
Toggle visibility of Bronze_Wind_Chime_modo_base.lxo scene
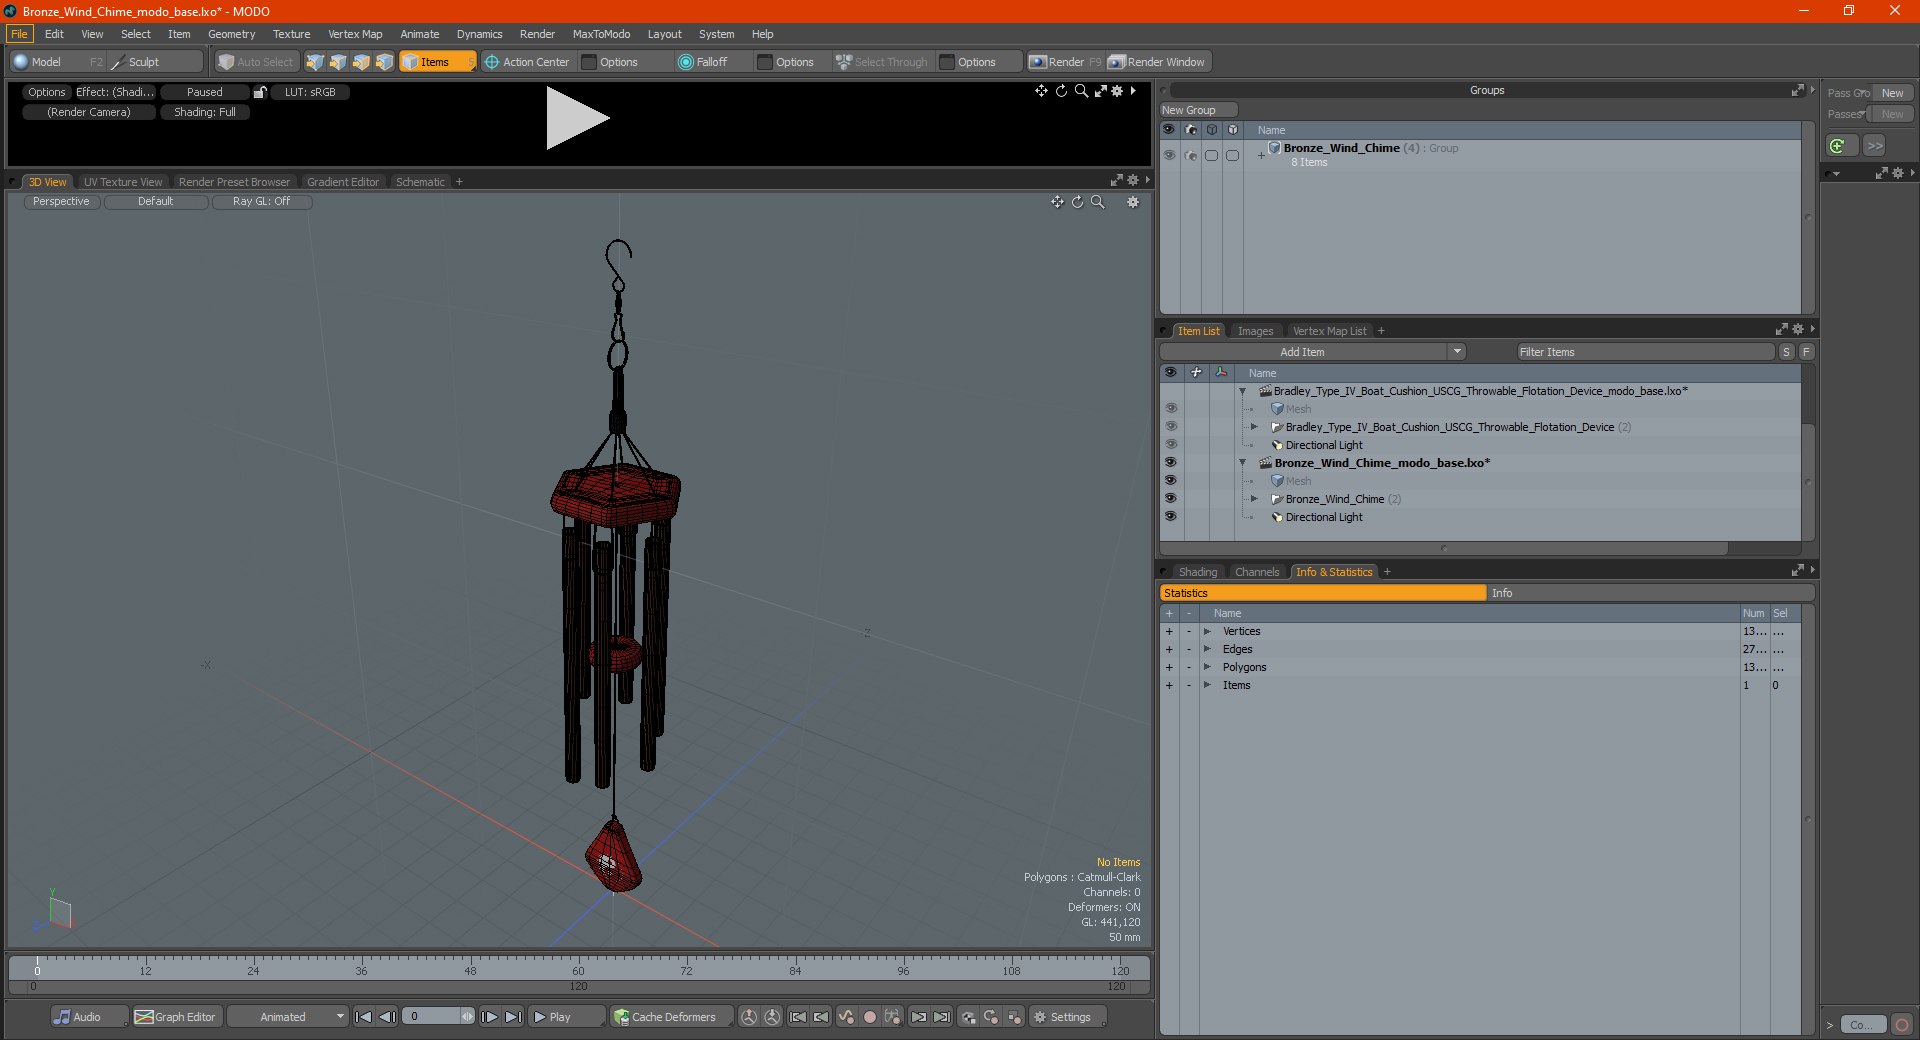1170,463
